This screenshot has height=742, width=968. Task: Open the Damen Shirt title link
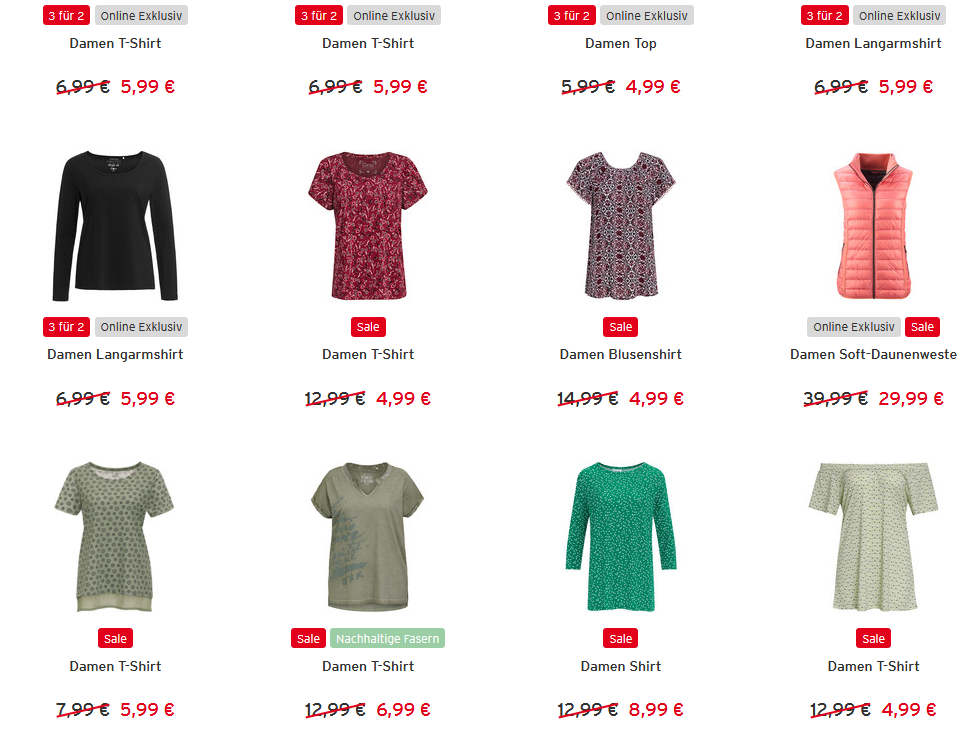pos(620,666)
